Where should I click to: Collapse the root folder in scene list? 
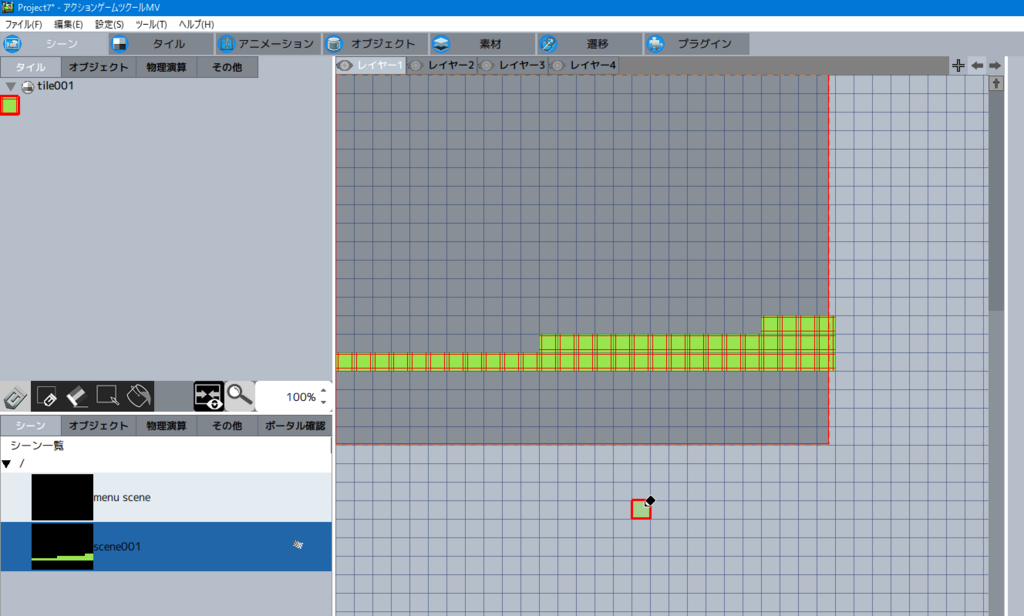point(7,464)
